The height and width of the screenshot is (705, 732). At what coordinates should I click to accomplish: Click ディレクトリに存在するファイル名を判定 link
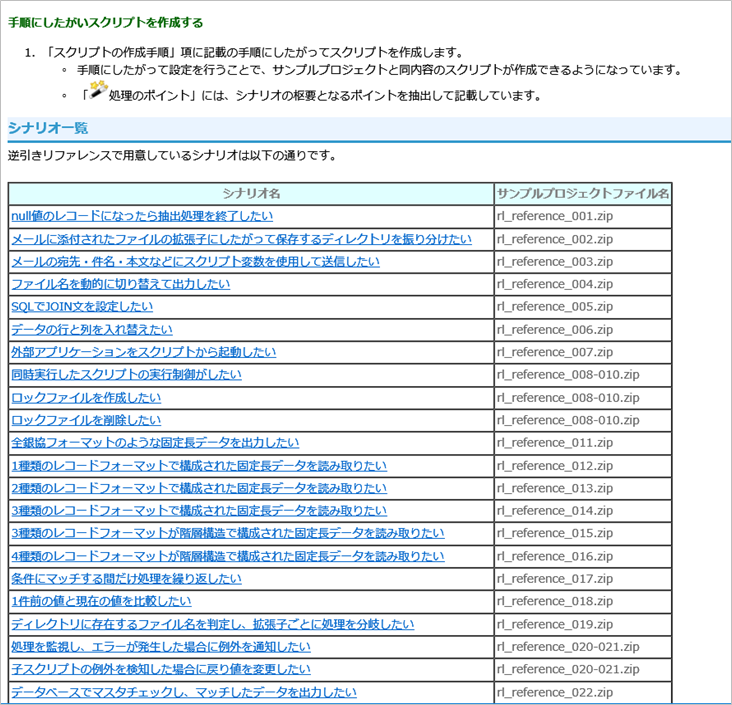pyautogui.click(x=212, y=624)
